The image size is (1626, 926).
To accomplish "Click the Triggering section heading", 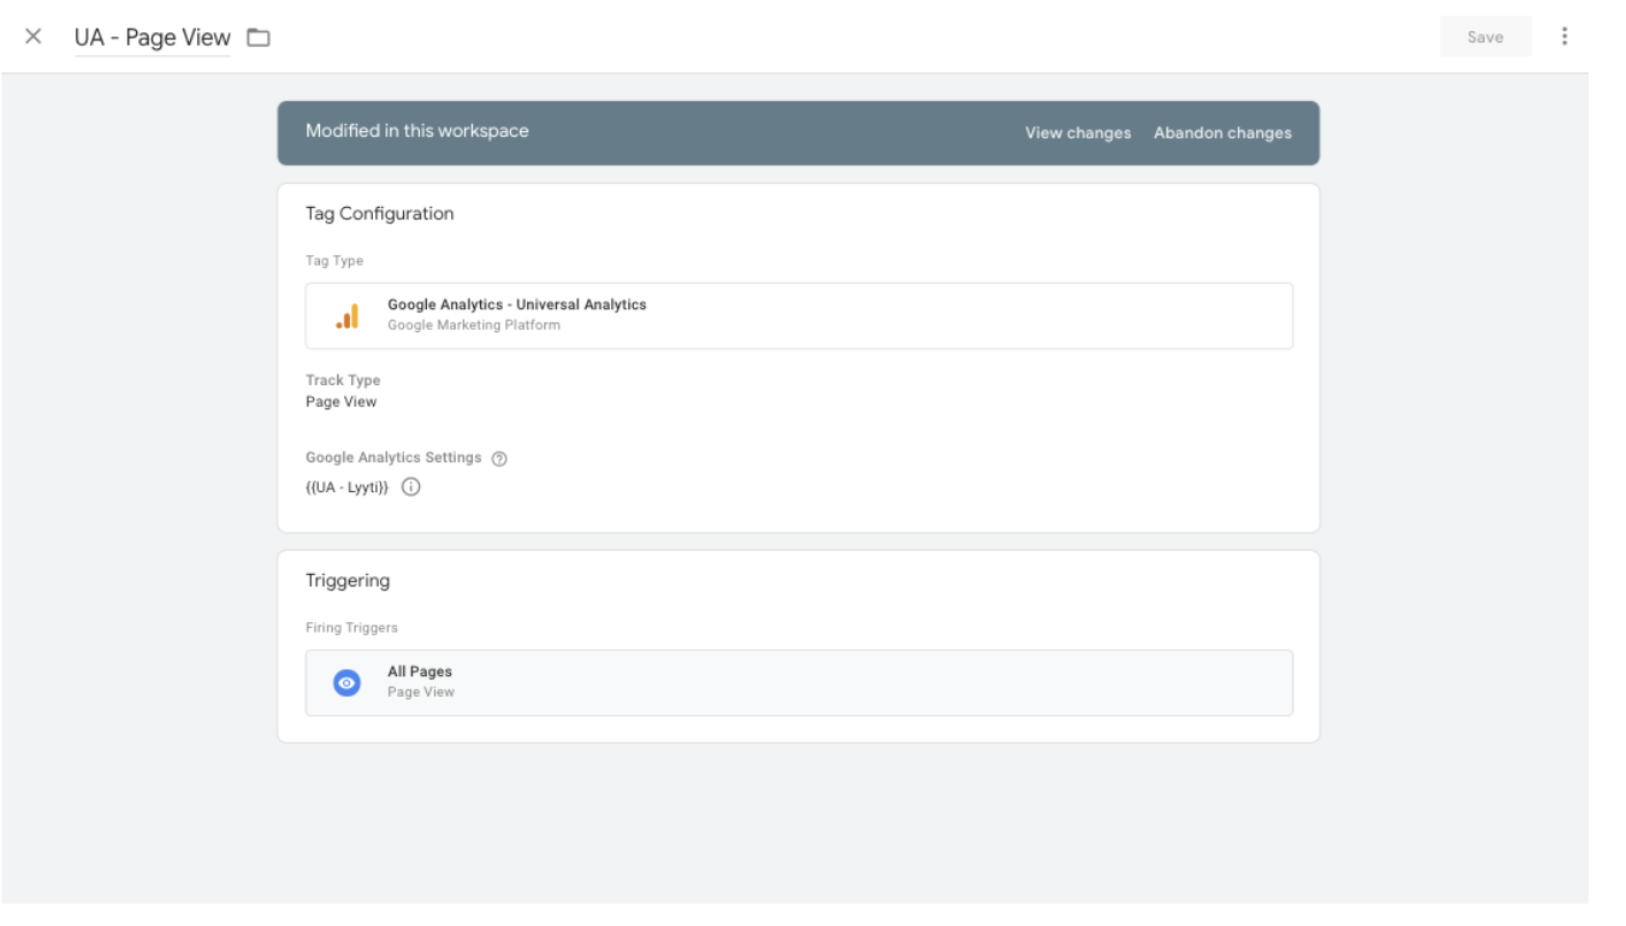I will click(347, 581).
